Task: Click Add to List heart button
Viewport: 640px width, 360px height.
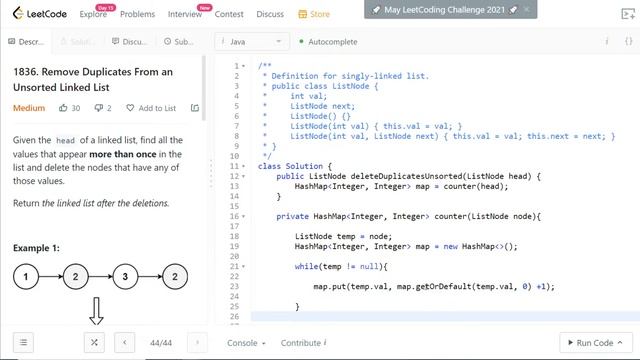Action: click(151, 108)
